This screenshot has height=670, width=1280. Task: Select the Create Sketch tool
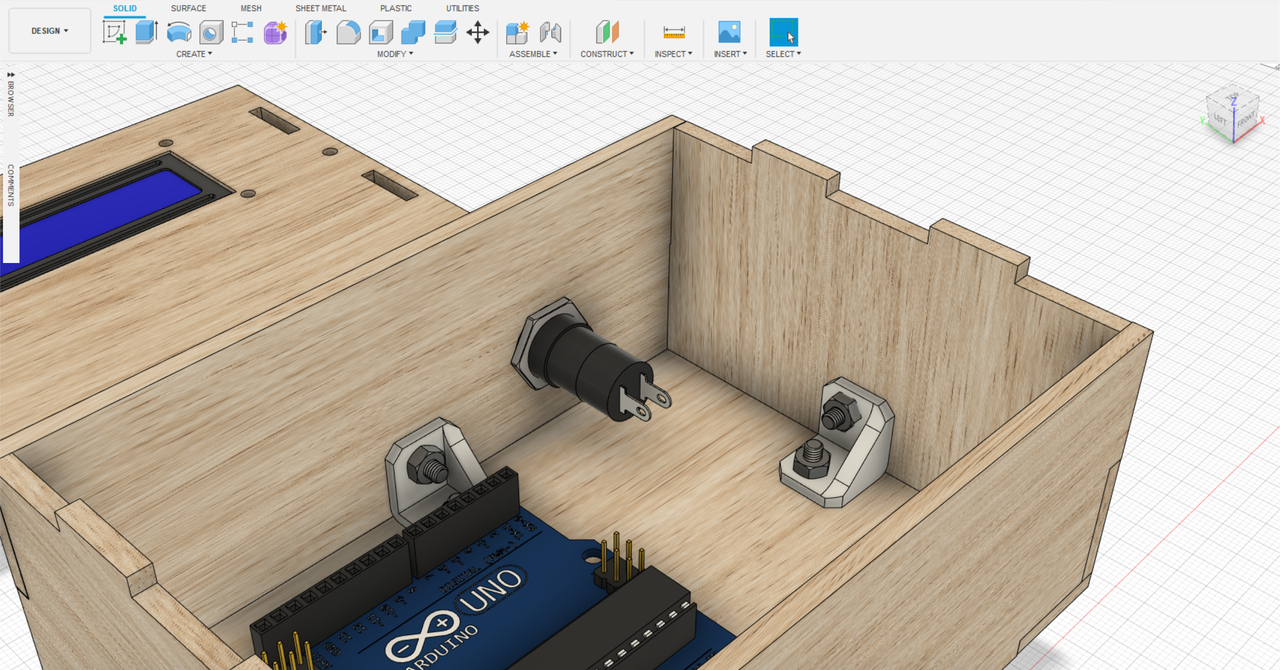[115, 32]
